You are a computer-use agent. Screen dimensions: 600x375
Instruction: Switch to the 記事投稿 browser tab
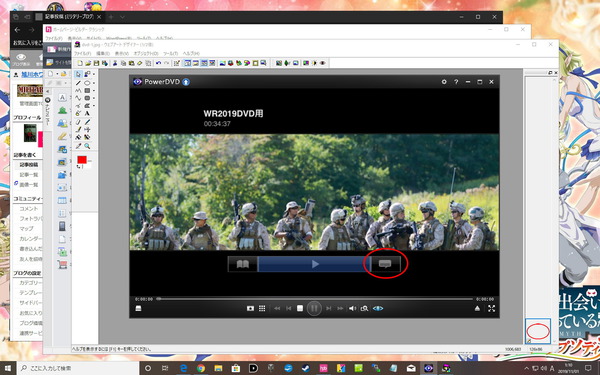[x=68, y=17]
